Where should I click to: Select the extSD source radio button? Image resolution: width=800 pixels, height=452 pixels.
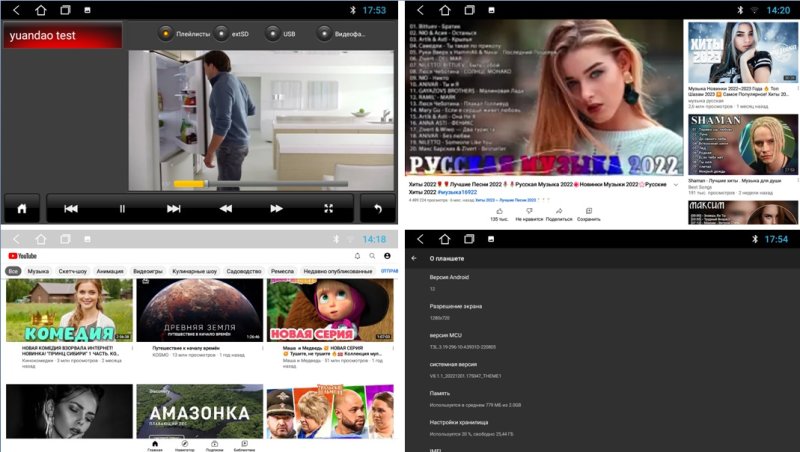(219, 33)
